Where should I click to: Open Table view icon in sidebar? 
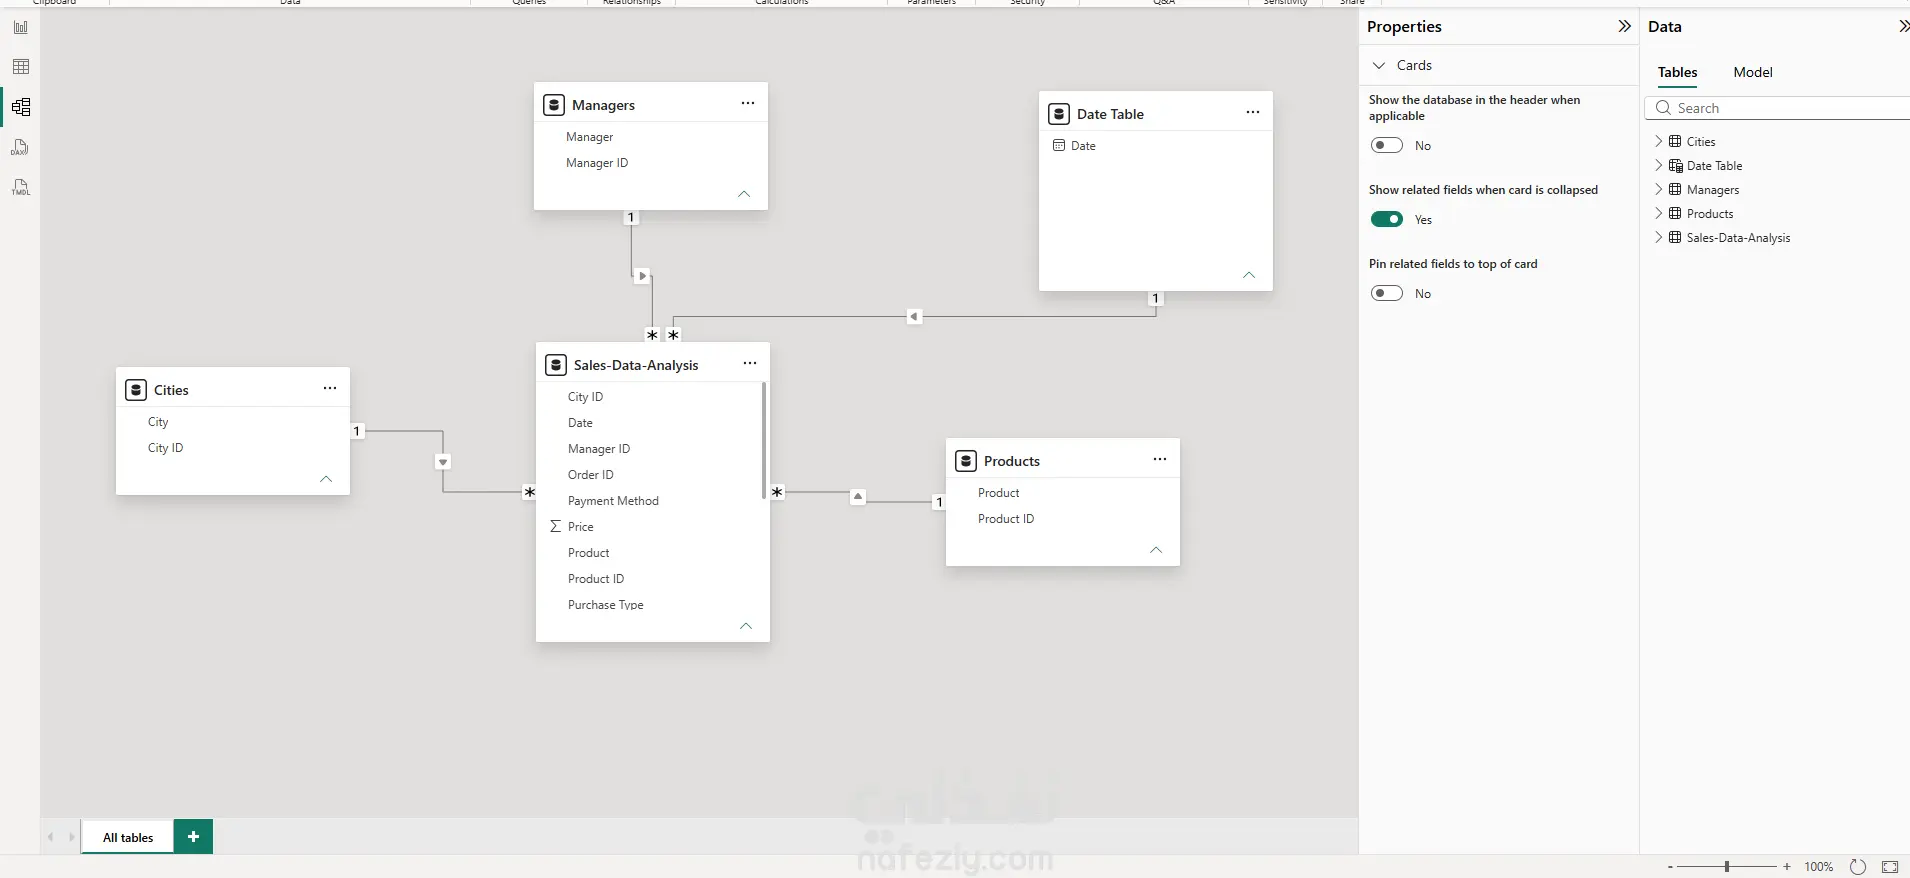pos(21,67)
